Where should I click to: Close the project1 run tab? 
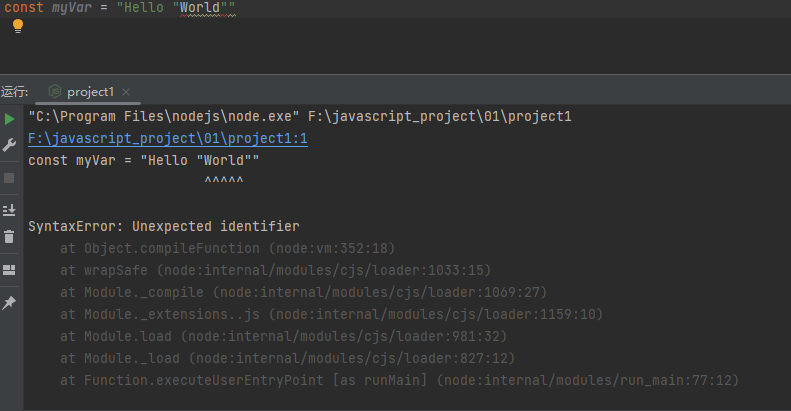(126, 92)
